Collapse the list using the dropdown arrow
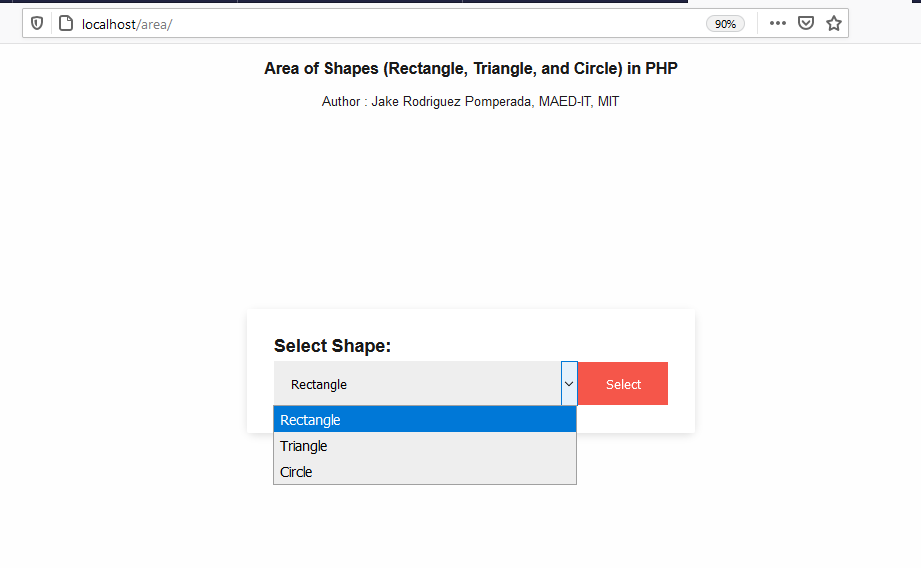This screenshot has width=921, height=568. (x=569, y=384)
